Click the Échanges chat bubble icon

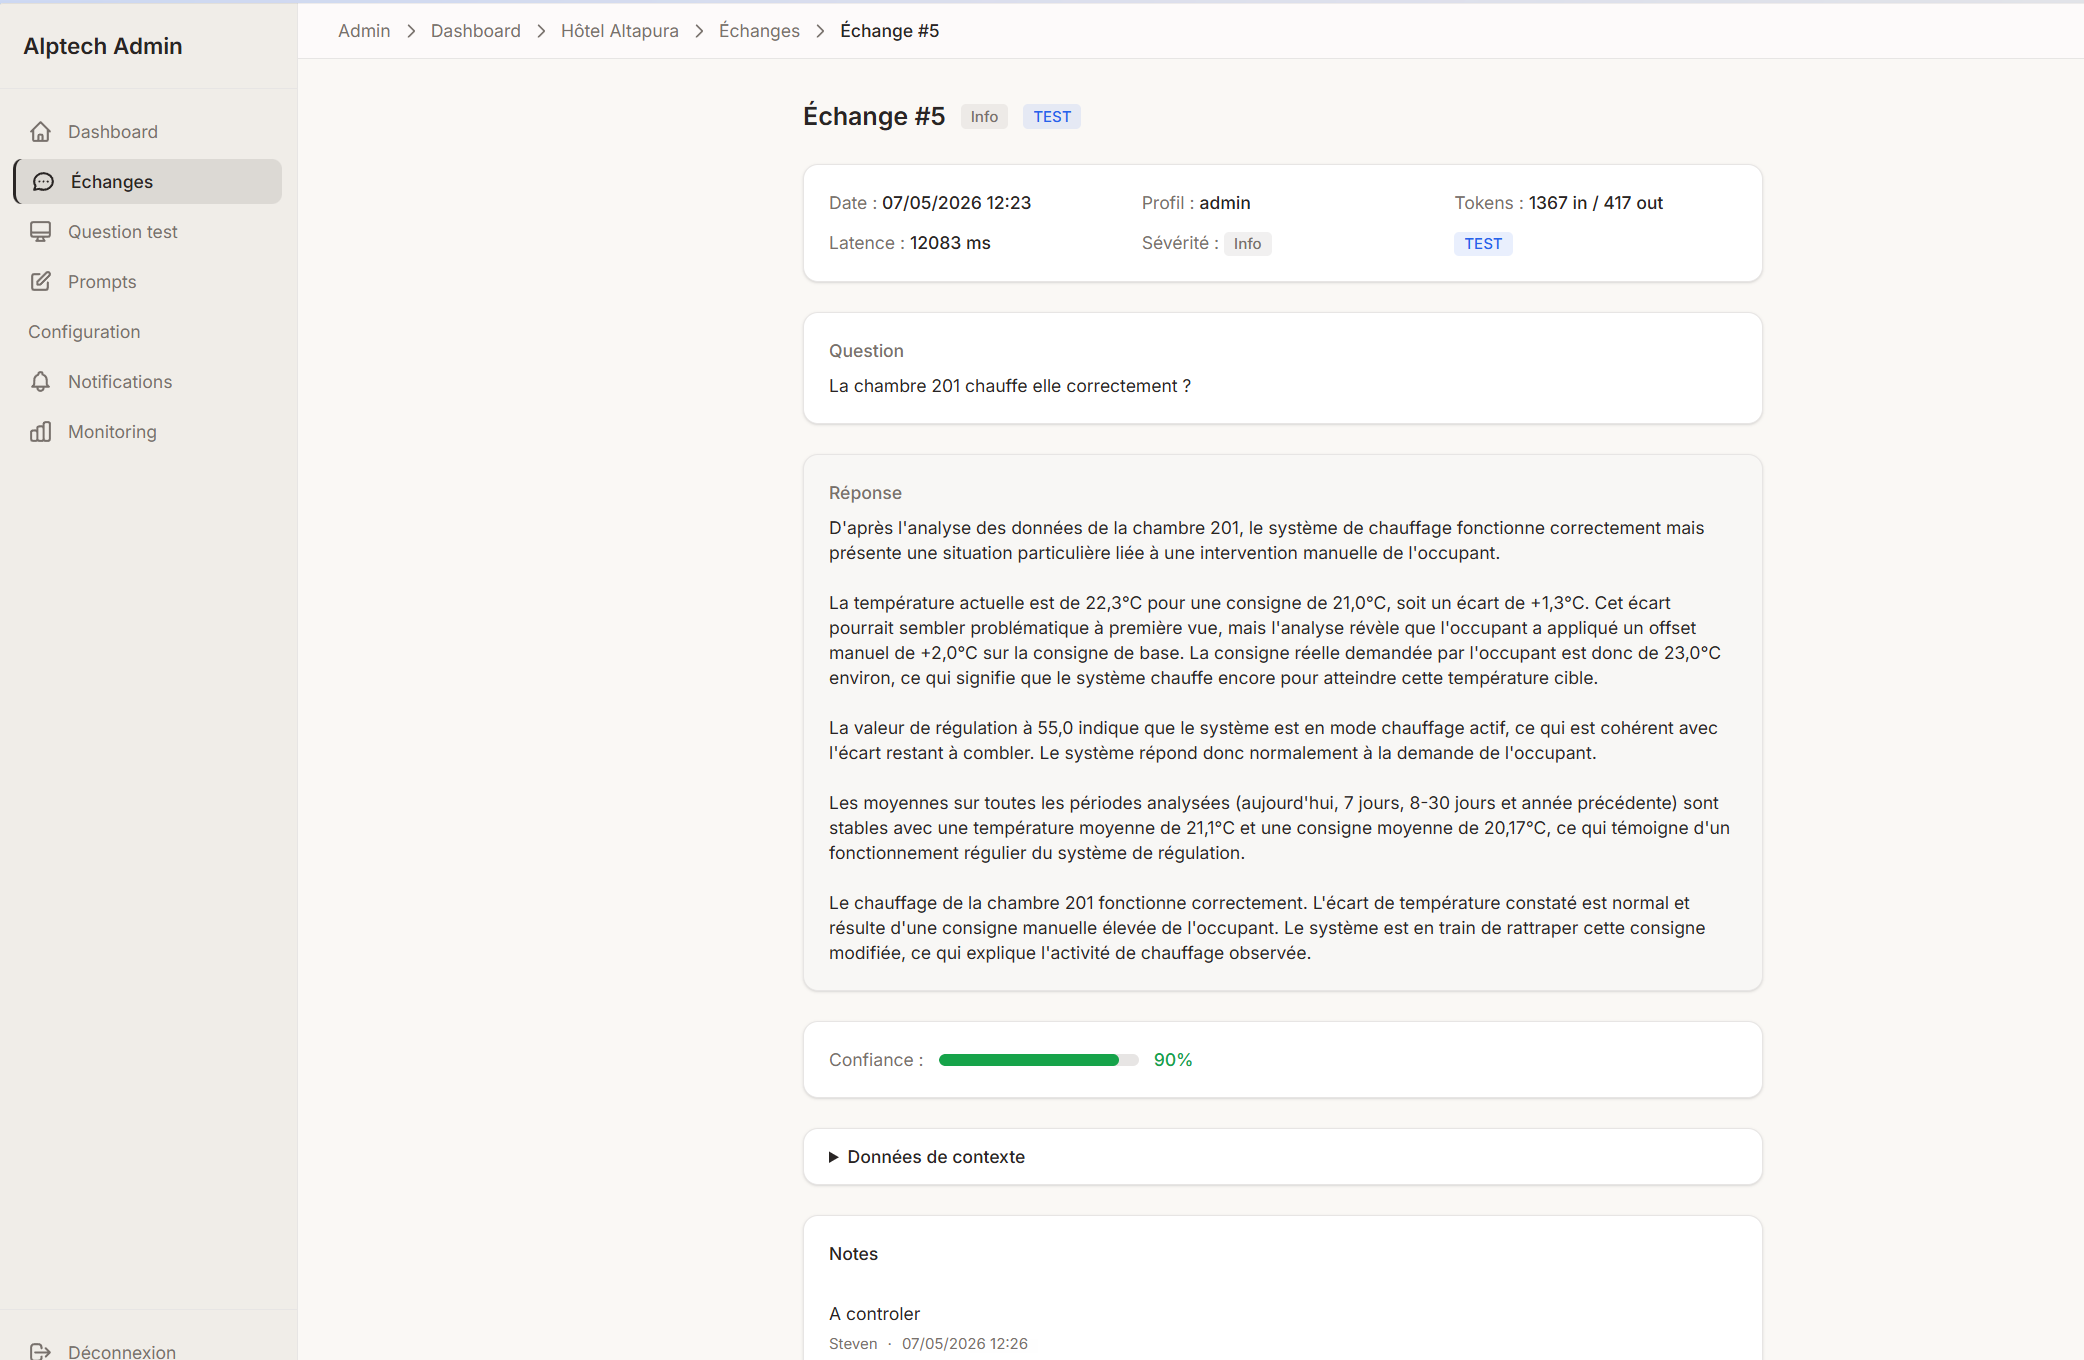click(43, 181)
